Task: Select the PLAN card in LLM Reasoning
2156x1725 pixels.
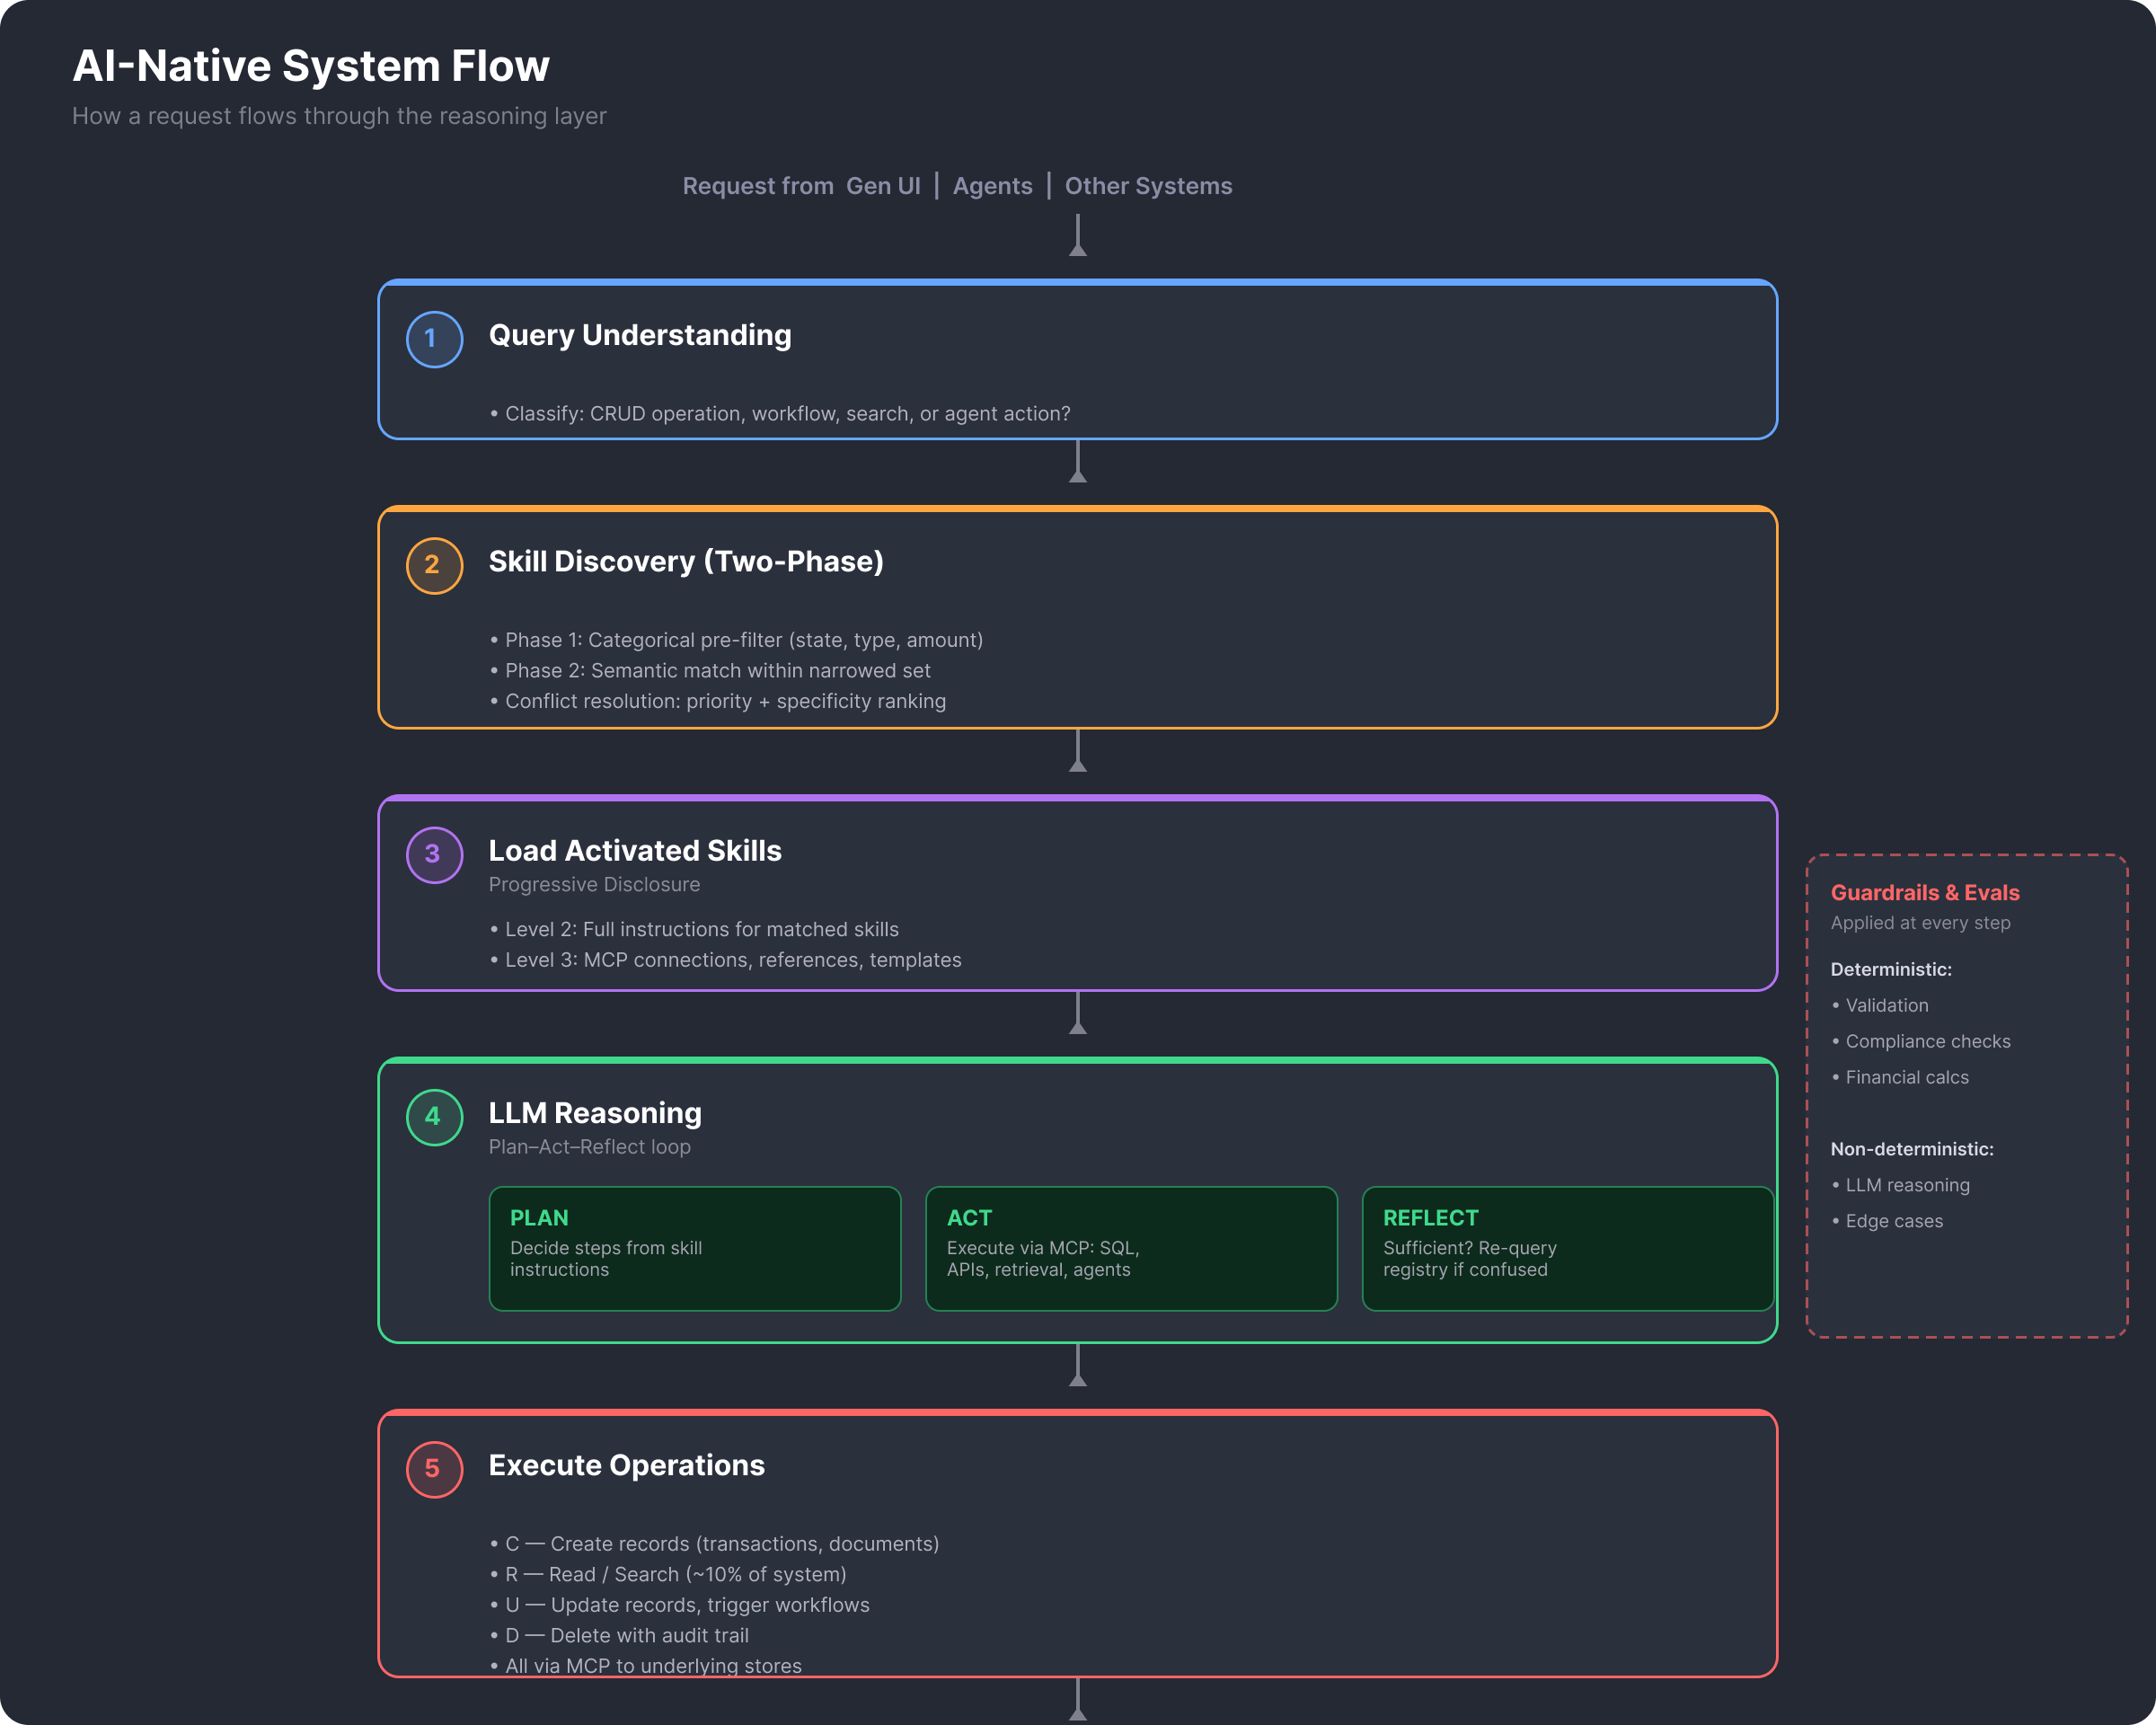Action: click(695, 1248)
